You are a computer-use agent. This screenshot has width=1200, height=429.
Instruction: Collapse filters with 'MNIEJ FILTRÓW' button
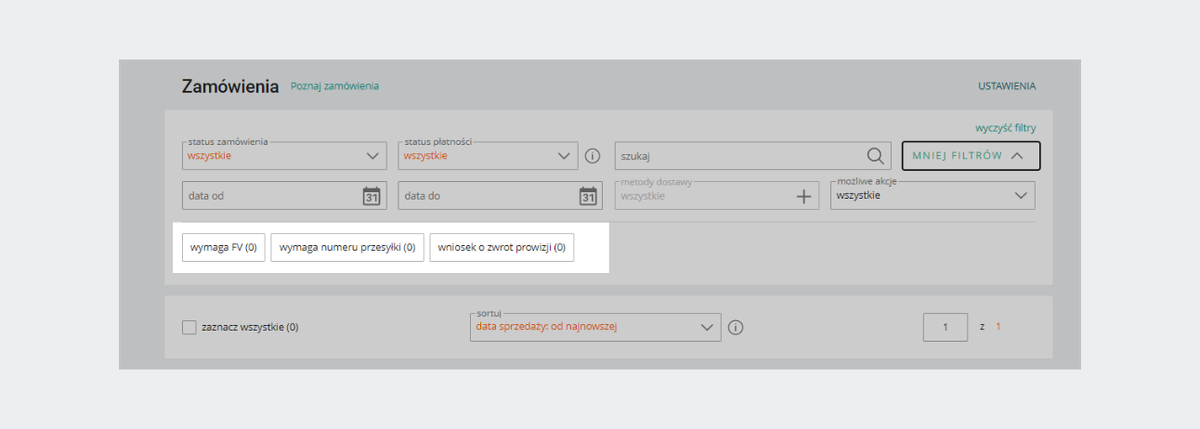pyautogui.click(x=971, y=156)
